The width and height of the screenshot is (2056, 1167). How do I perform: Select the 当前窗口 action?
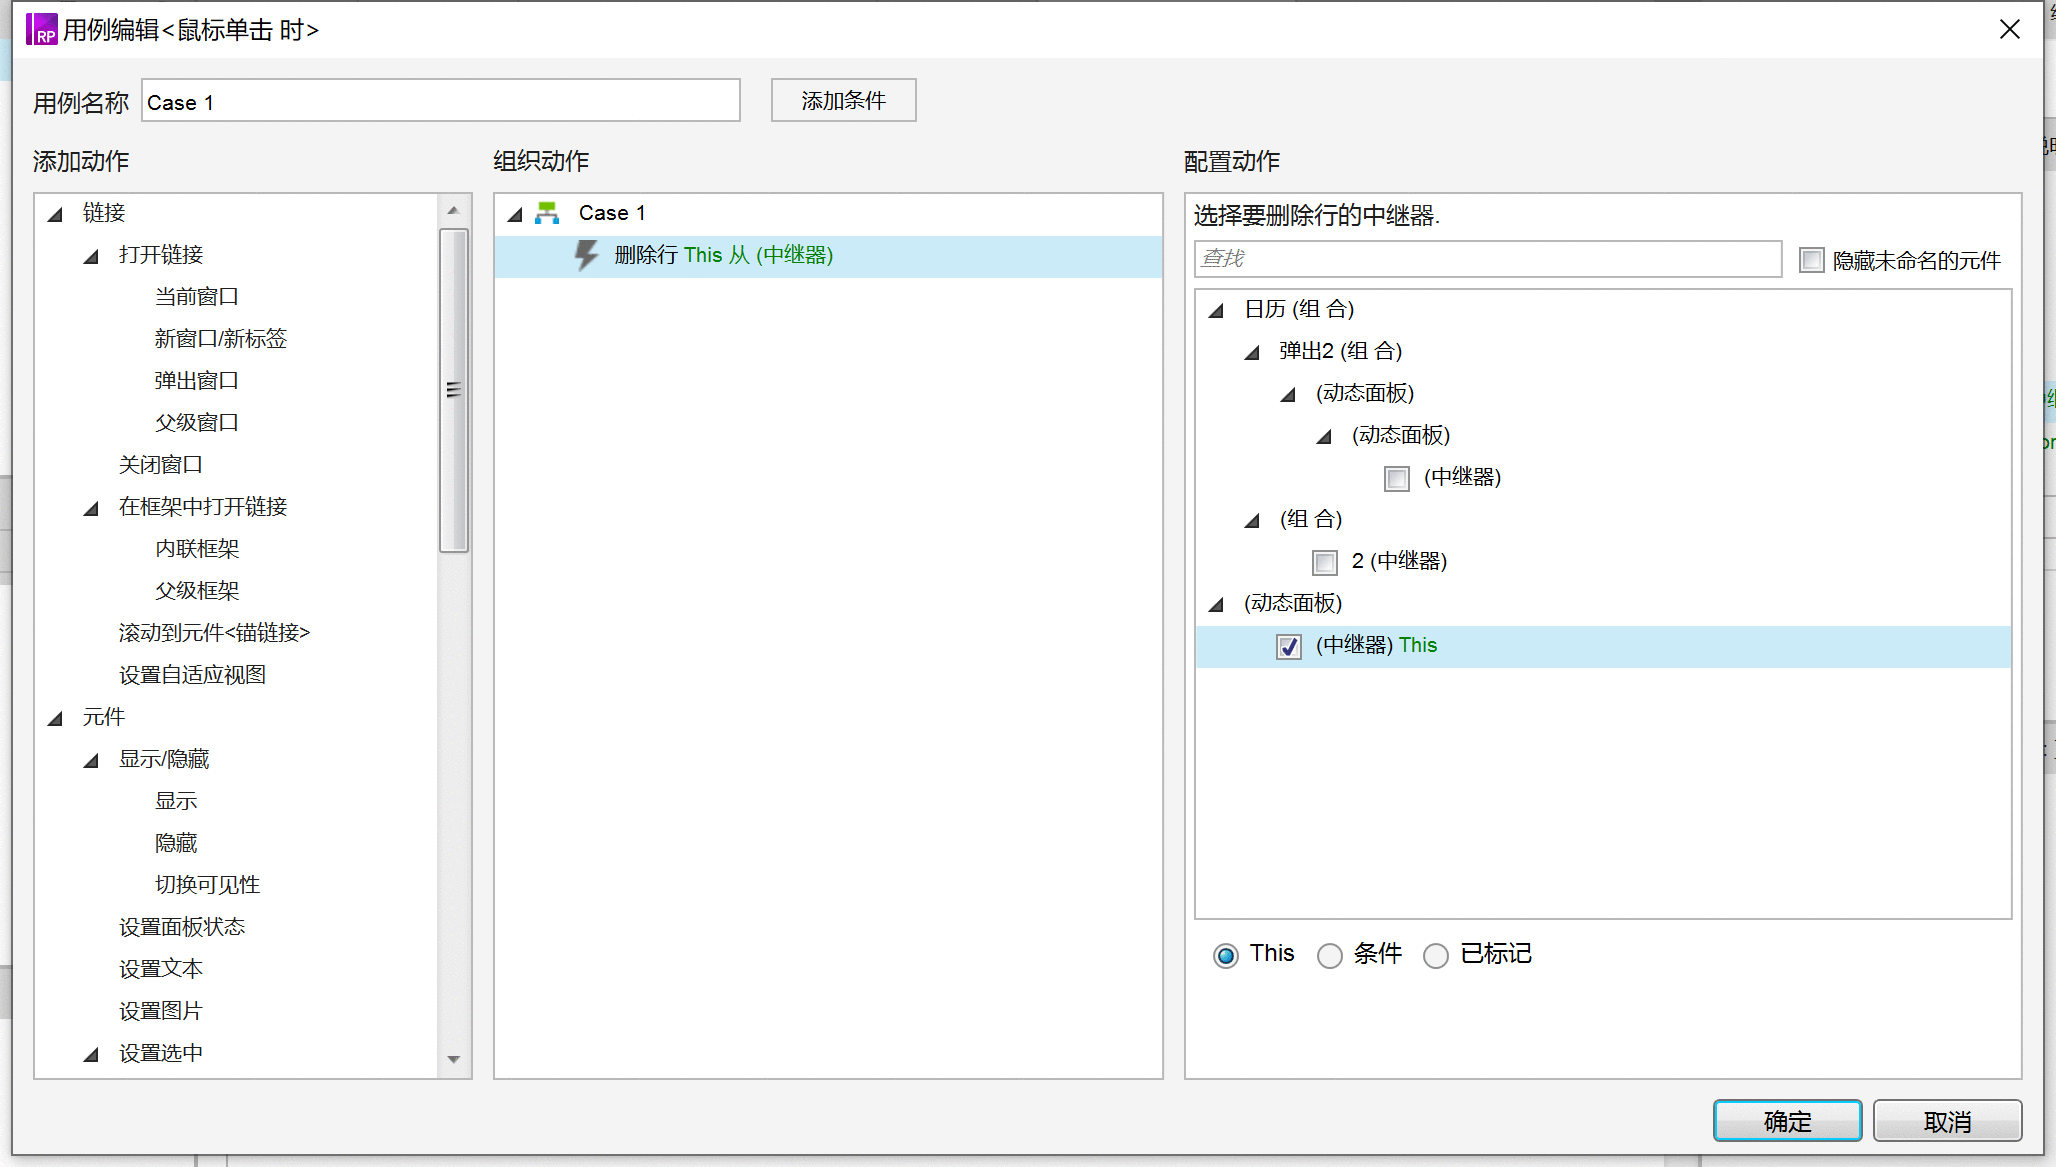pyautogui.click(x=197, y=297)
